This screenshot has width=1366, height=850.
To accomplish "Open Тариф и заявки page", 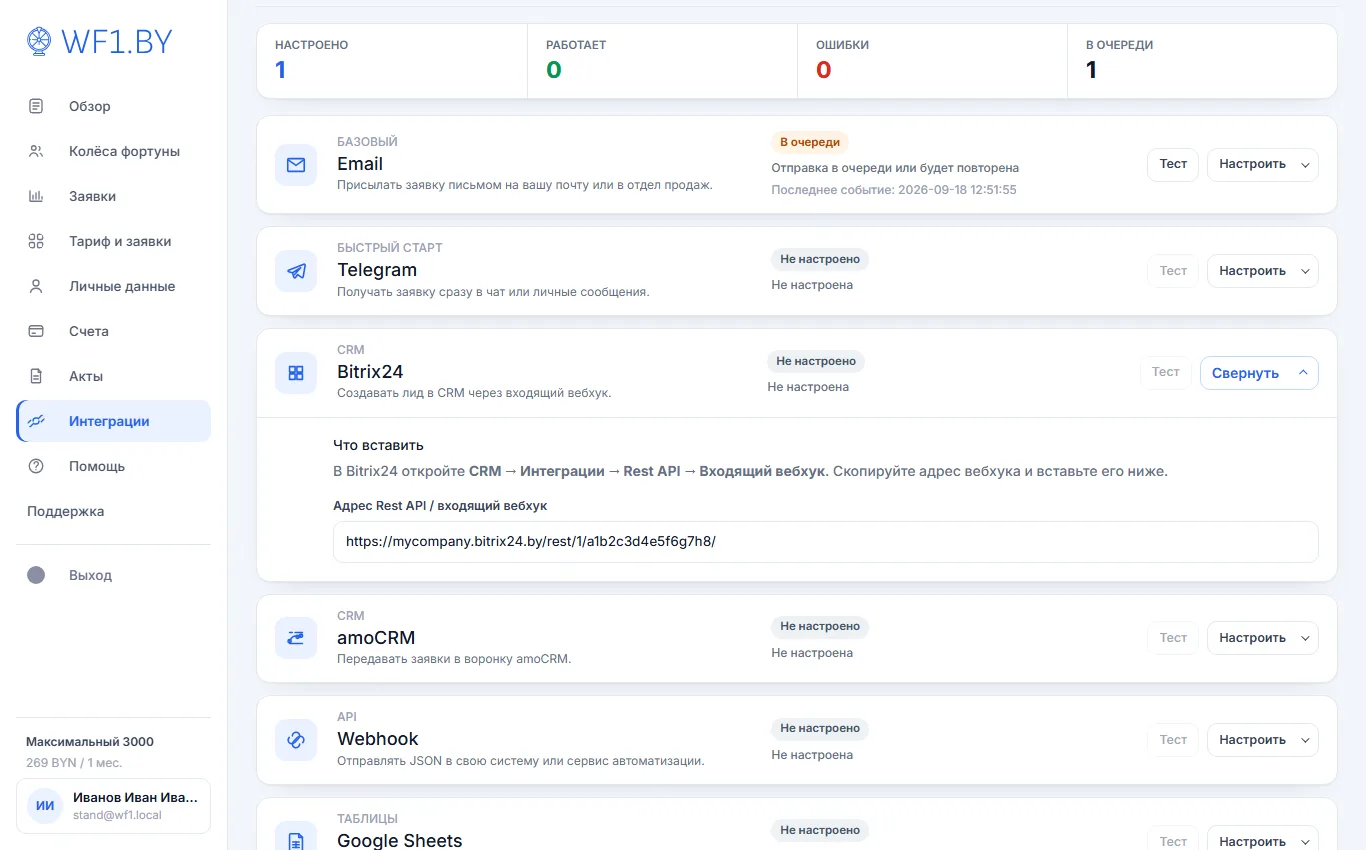I will (114, 241).
